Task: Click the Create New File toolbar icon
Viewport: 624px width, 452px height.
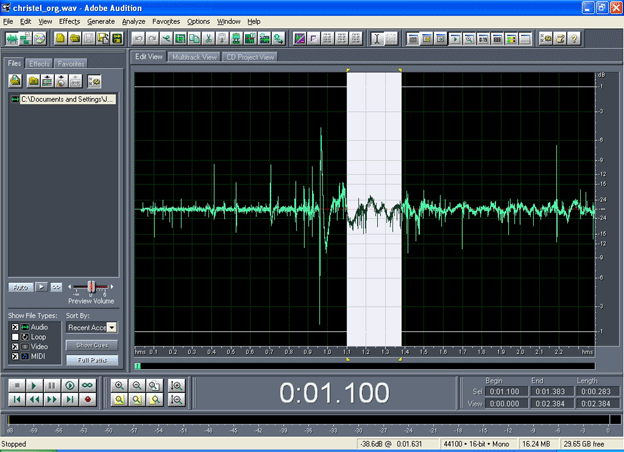Action: coord(61,38)
